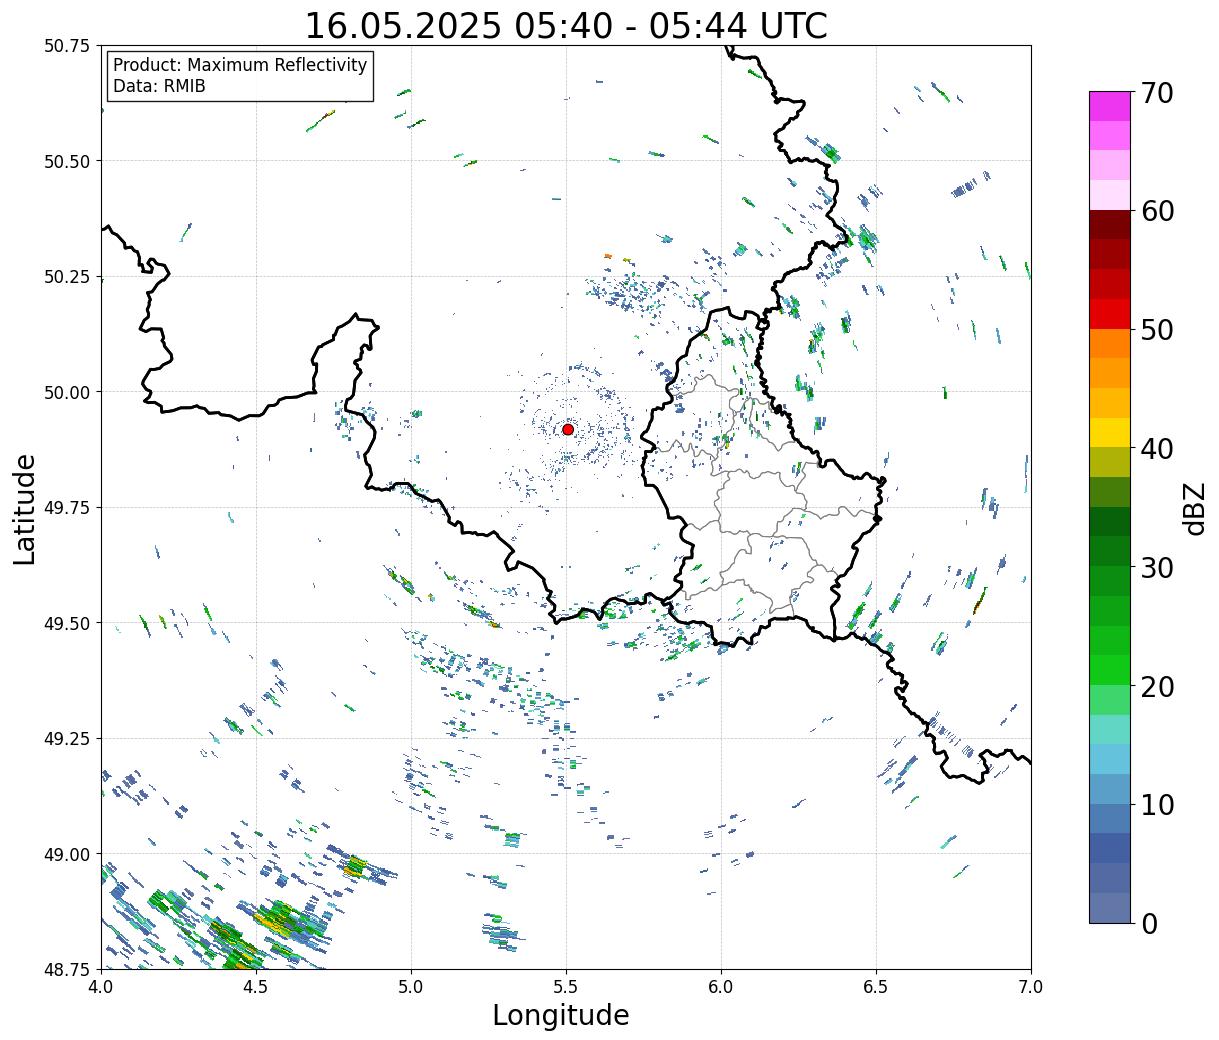Click the latitude tick label '49.75'

pyautogui.click(x=67, y=508)
